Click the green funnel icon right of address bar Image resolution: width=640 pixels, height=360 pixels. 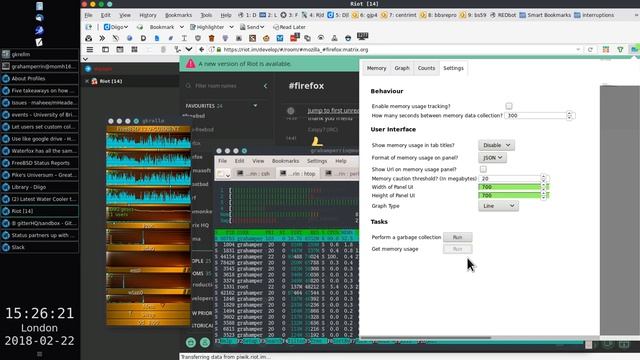(620, 49)
